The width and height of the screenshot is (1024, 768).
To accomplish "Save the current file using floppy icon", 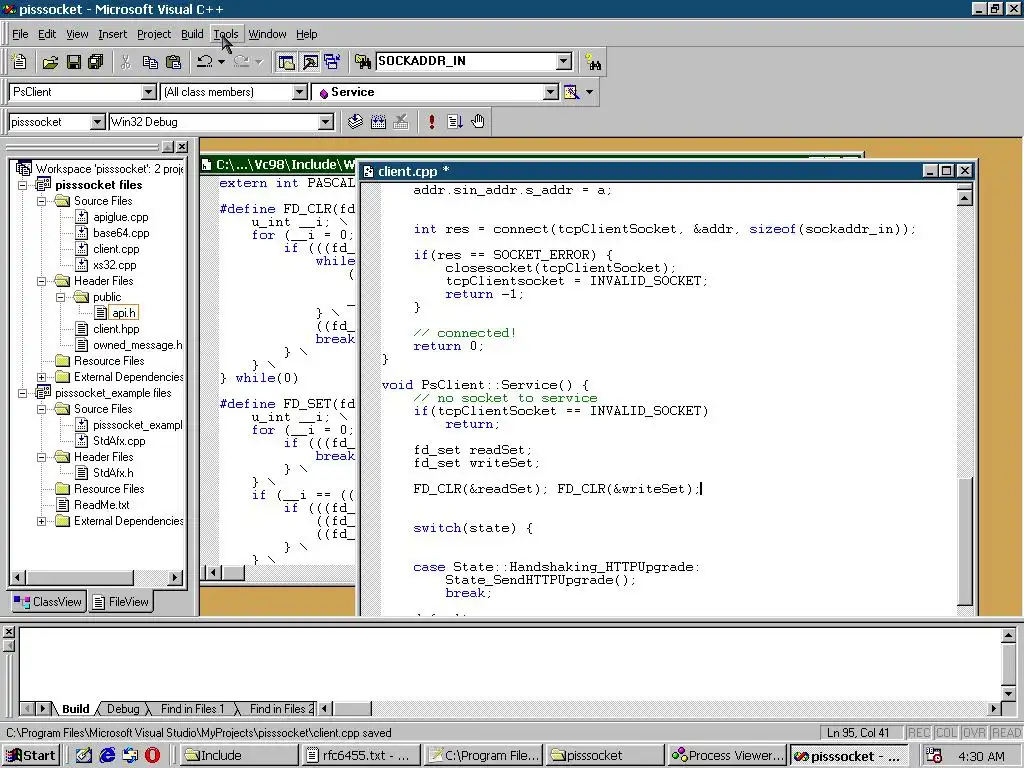I will click(74, 61).
